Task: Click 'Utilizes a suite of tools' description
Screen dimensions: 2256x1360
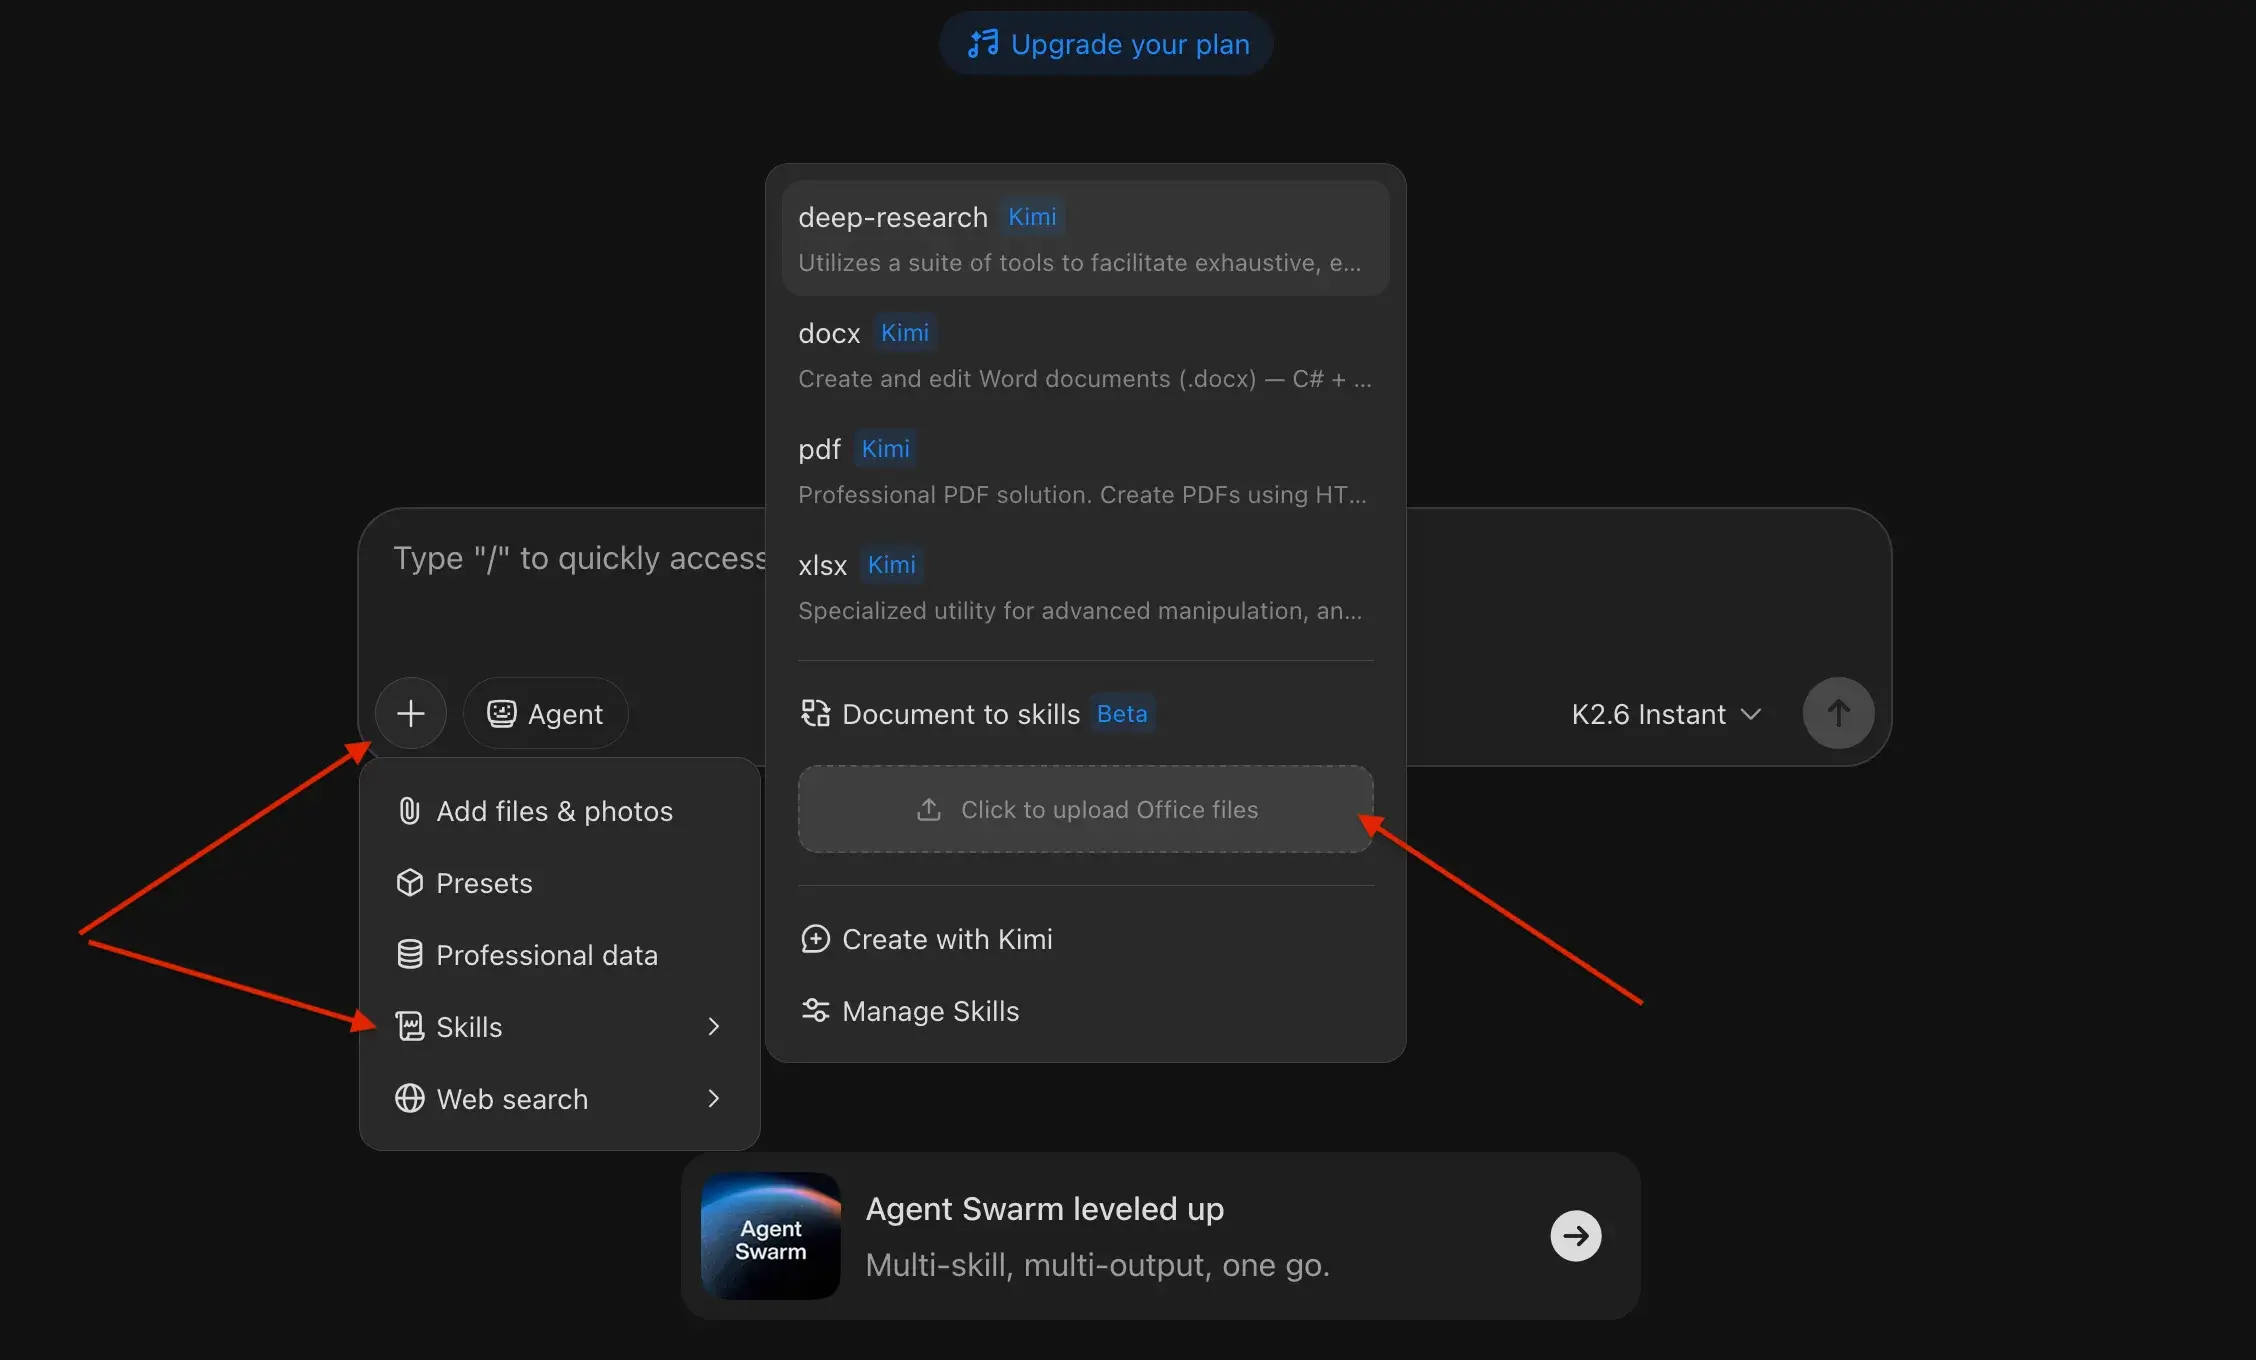Action: [1079, 263]
